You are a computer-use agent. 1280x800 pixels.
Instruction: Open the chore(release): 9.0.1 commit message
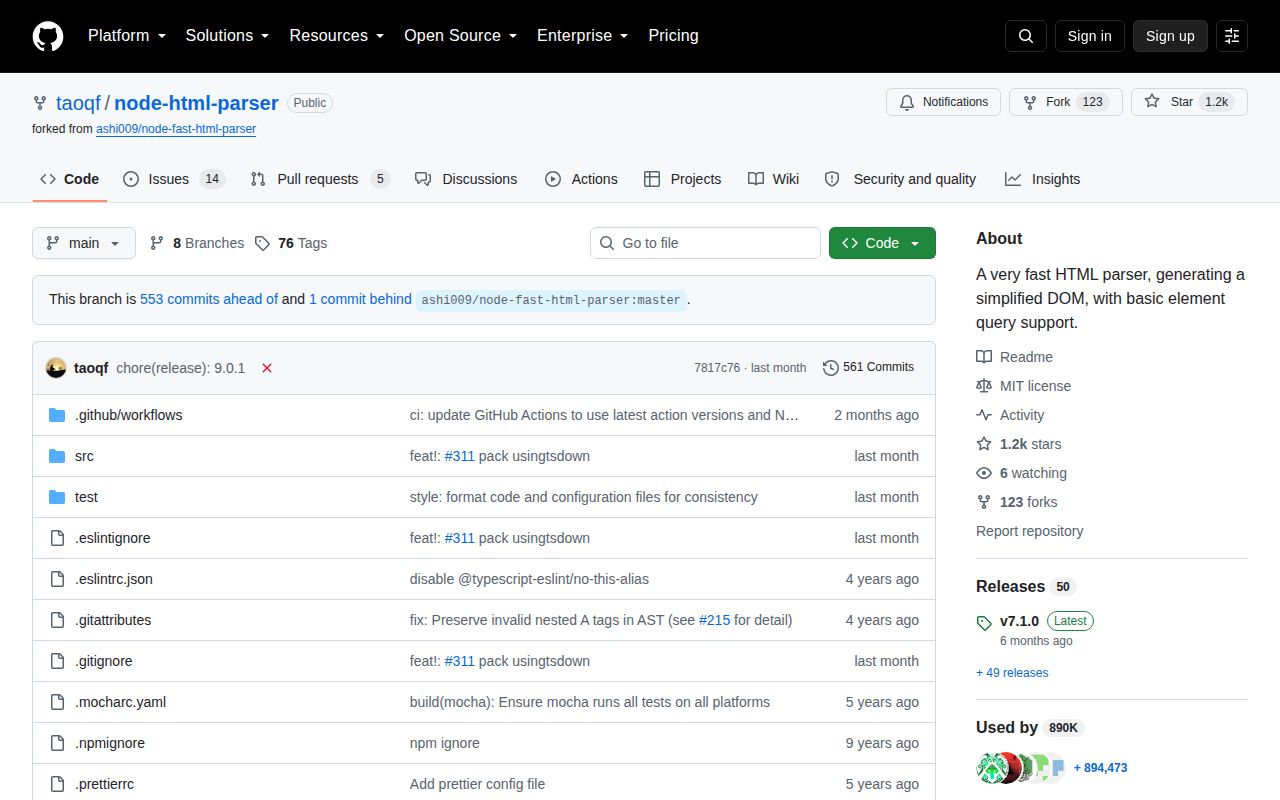(181, 368)
